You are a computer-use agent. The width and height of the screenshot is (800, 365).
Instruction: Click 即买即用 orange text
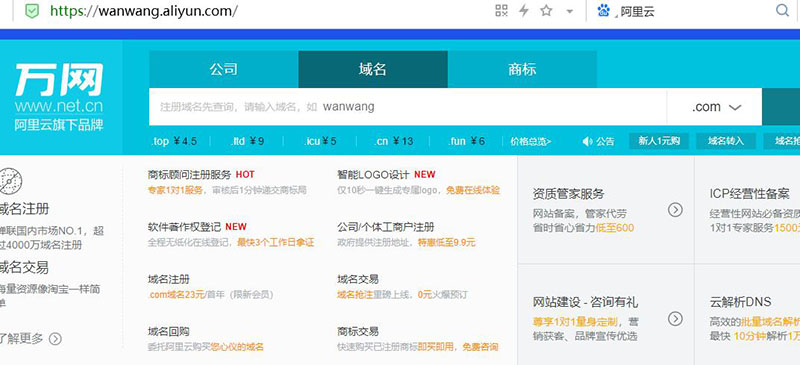point(436,347)
